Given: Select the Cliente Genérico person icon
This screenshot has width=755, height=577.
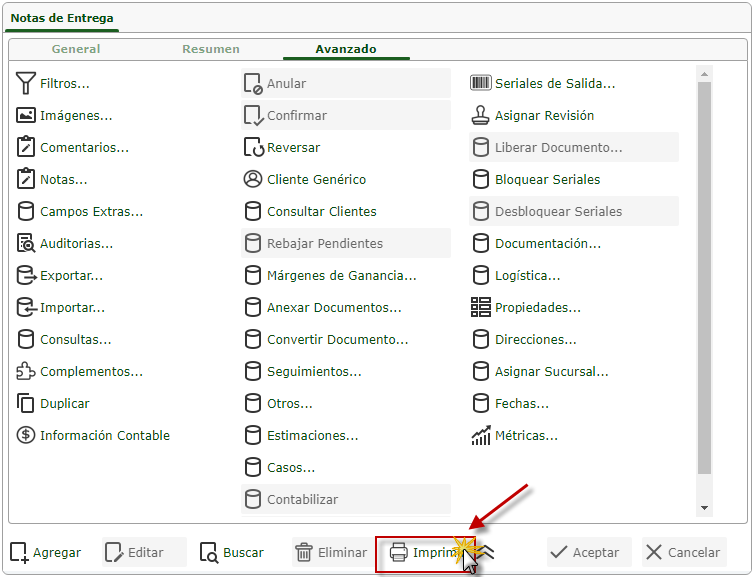Looking at the screenshot, I should [253, 179].
